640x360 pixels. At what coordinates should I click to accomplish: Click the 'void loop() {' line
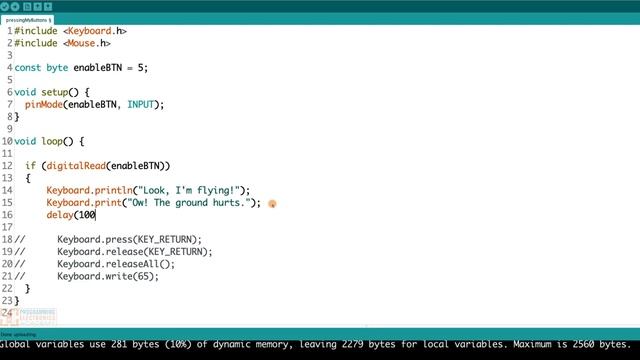tap(49, 141)
